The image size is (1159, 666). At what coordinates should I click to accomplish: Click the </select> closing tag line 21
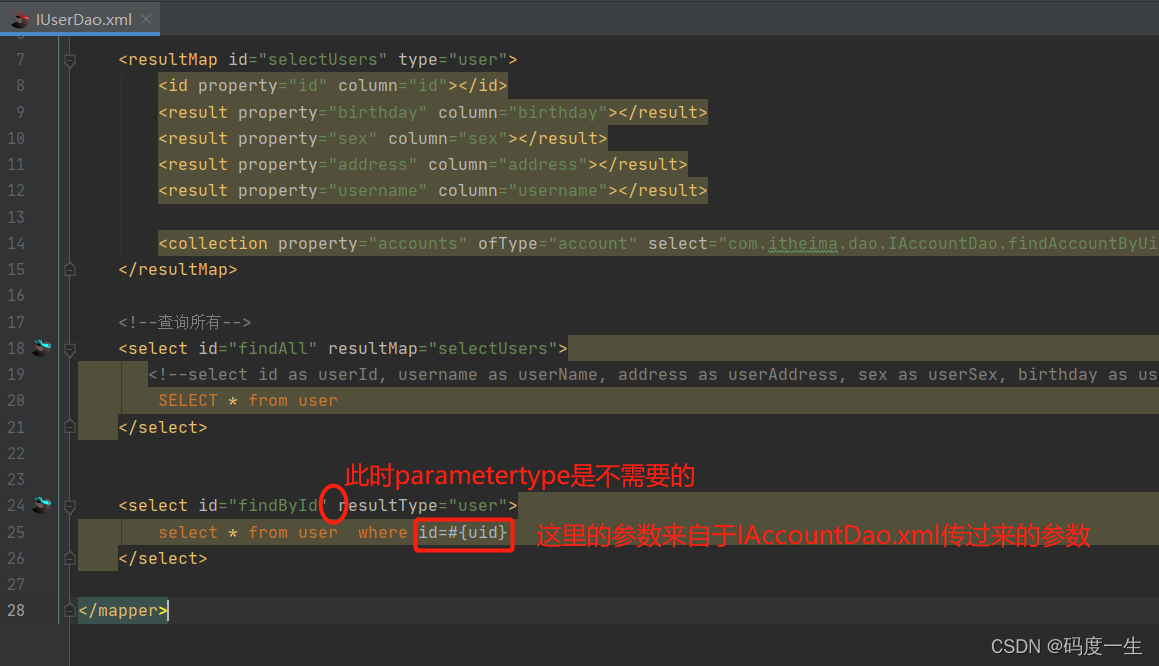163,427
